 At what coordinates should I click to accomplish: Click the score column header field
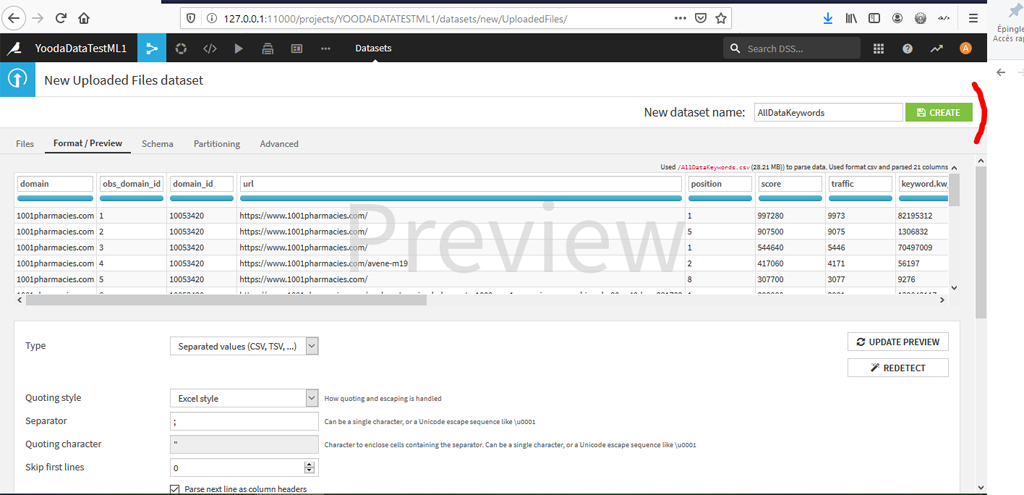click(790, 184)
